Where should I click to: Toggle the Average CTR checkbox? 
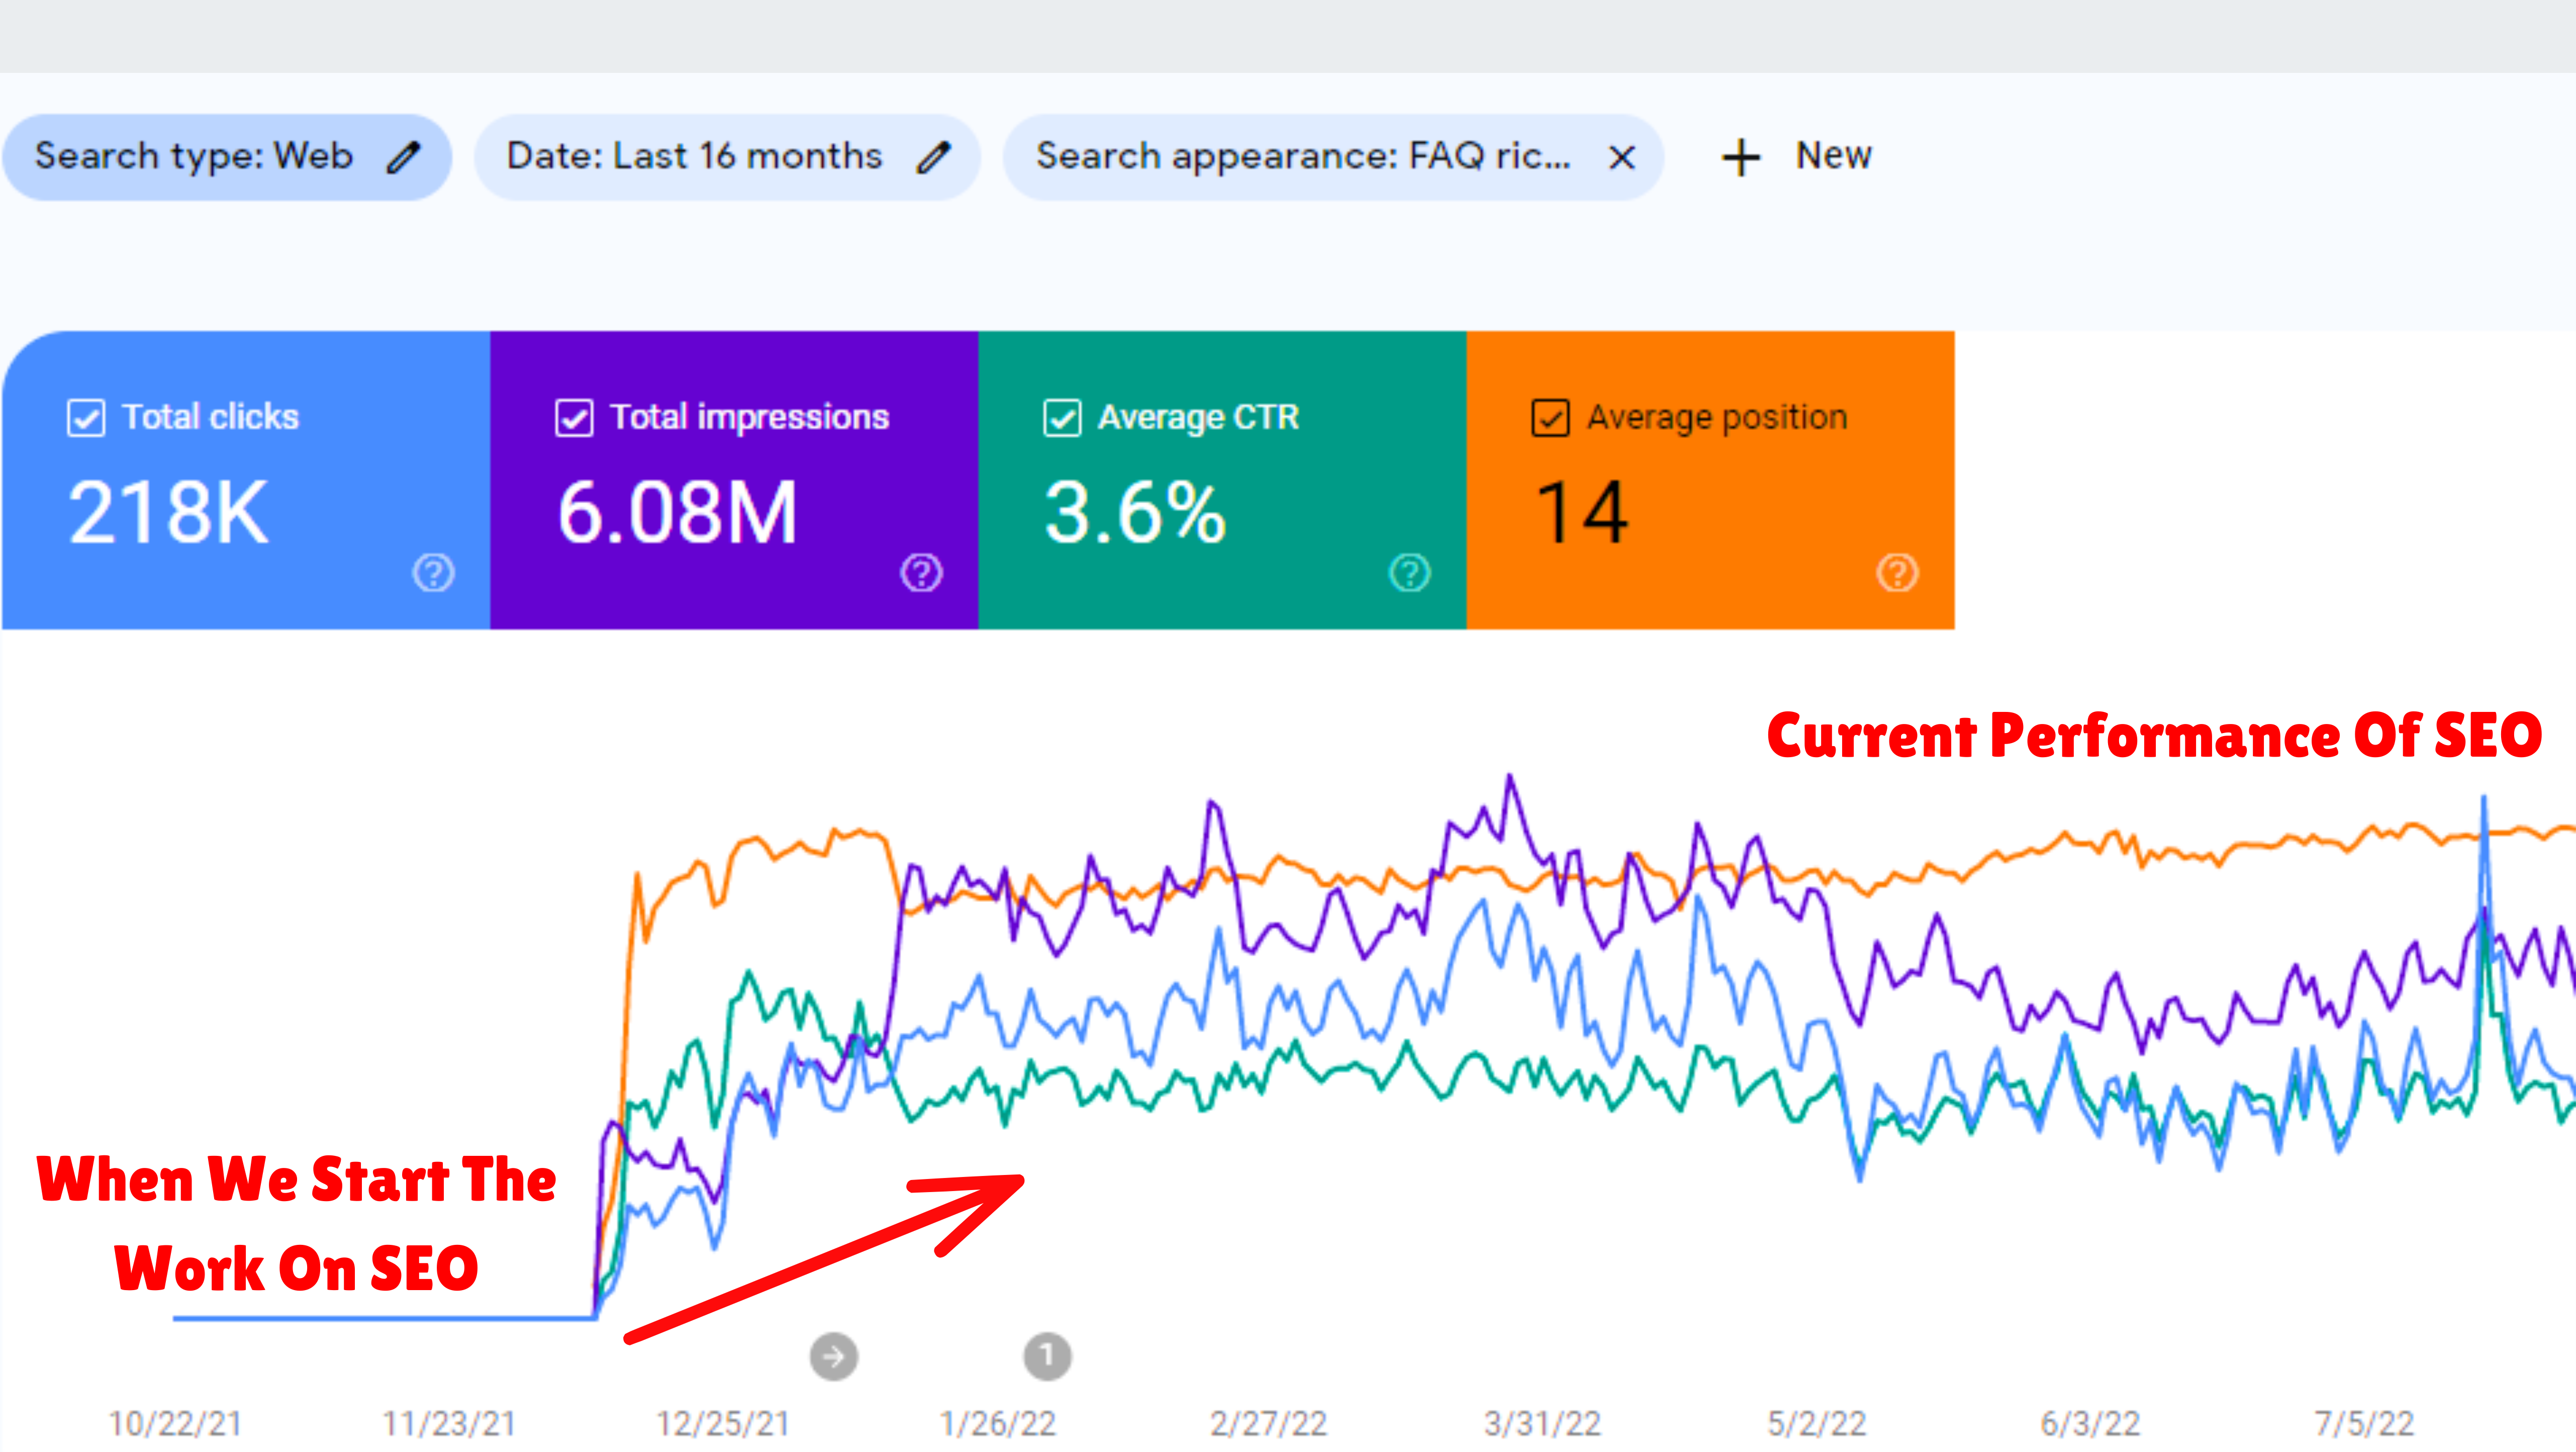(x=1062, y=417)
